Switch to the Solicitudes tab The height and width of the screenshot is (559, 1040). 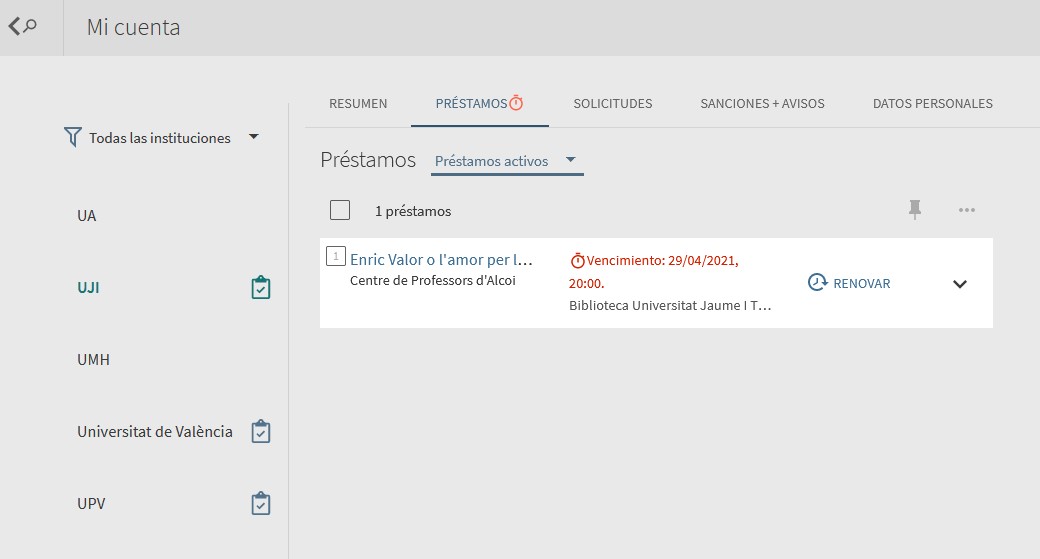[x=613, y=103]
